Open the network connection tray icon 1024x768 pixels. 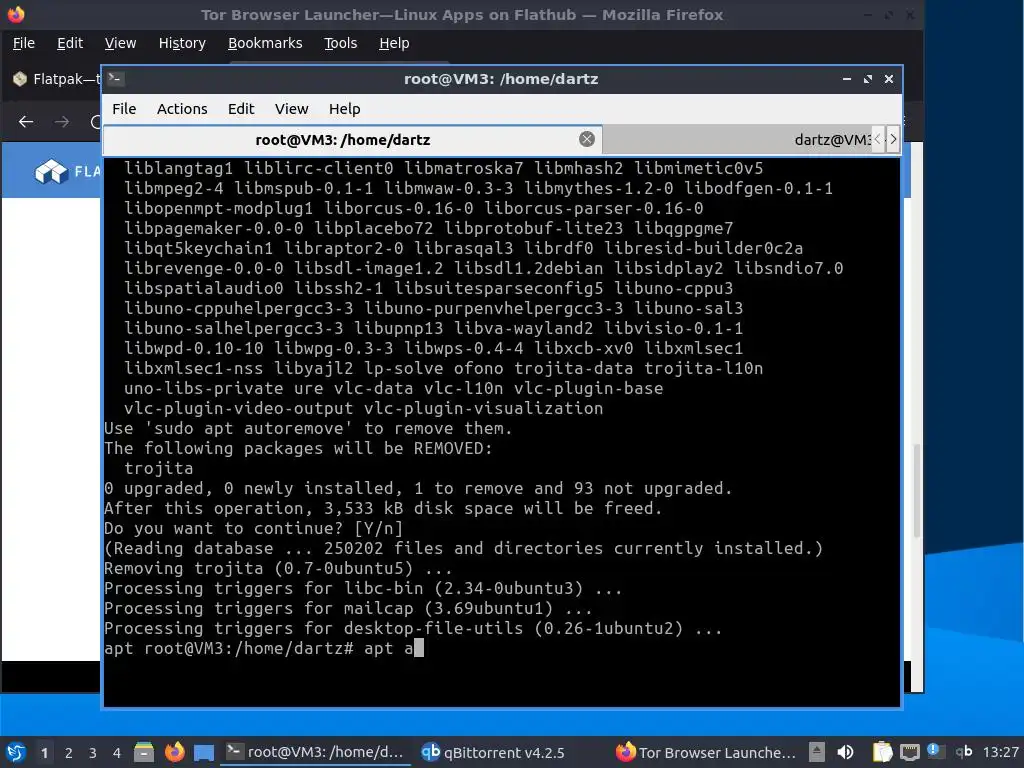click(910, 752)
